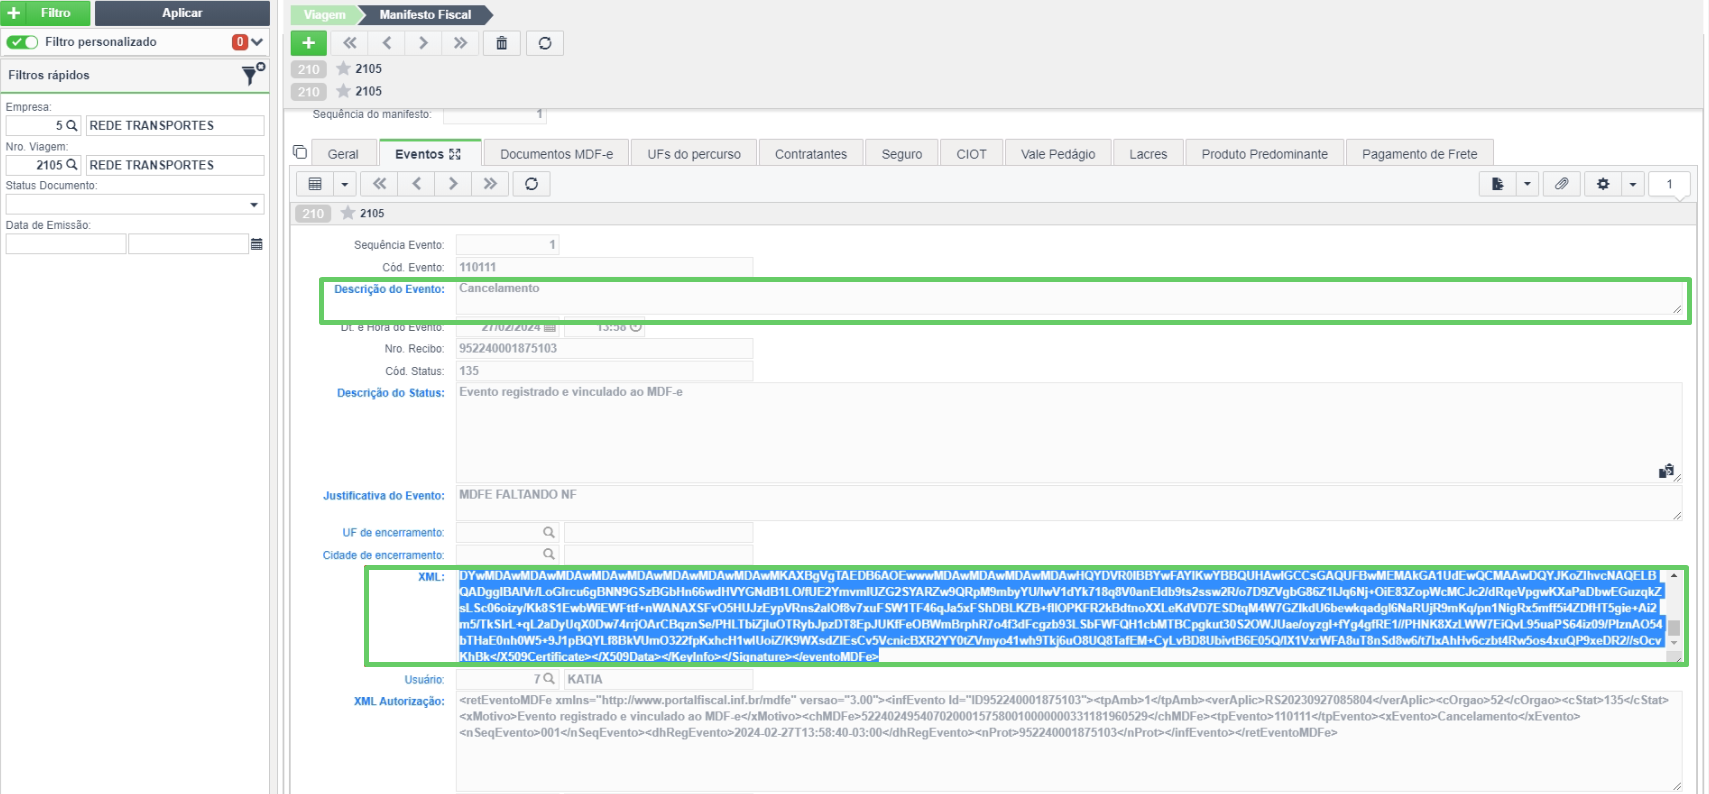Click the Manifesto Fiscal breadcrumb
The width and height of the screenshot is (1709, 794).
[x=425, y=15]
